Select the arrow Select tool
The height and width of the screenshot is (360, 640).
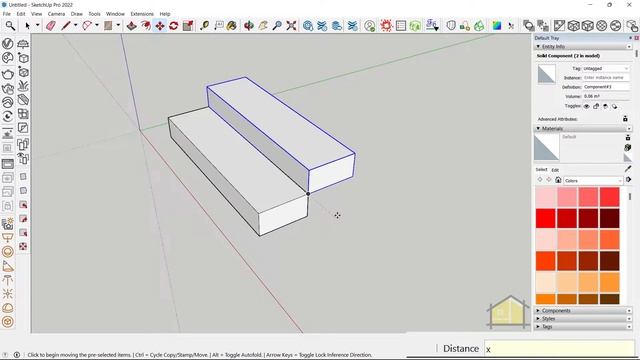tap(28, 26)
